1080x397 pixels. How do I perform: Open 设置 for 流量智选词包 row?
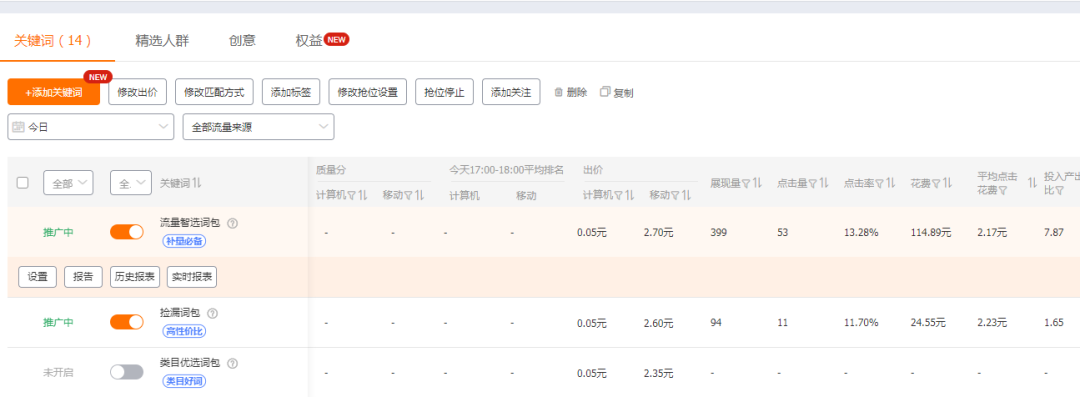38,277
